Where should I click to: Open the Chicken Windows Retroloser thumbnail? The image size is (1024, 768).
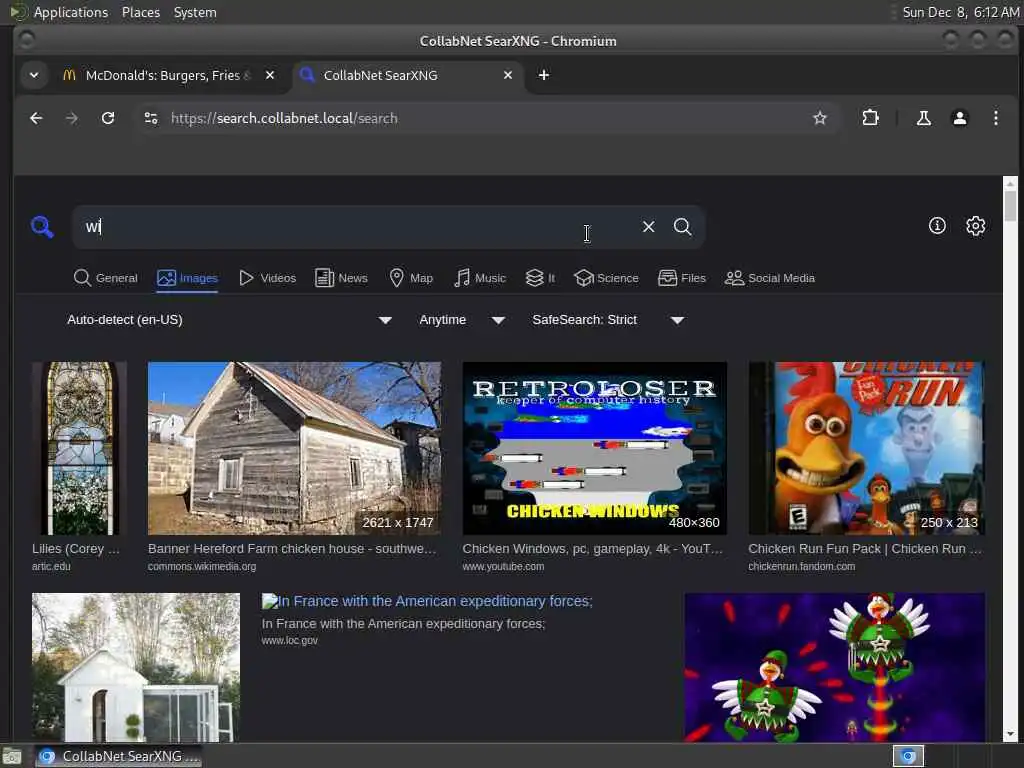tap(594, 449)
